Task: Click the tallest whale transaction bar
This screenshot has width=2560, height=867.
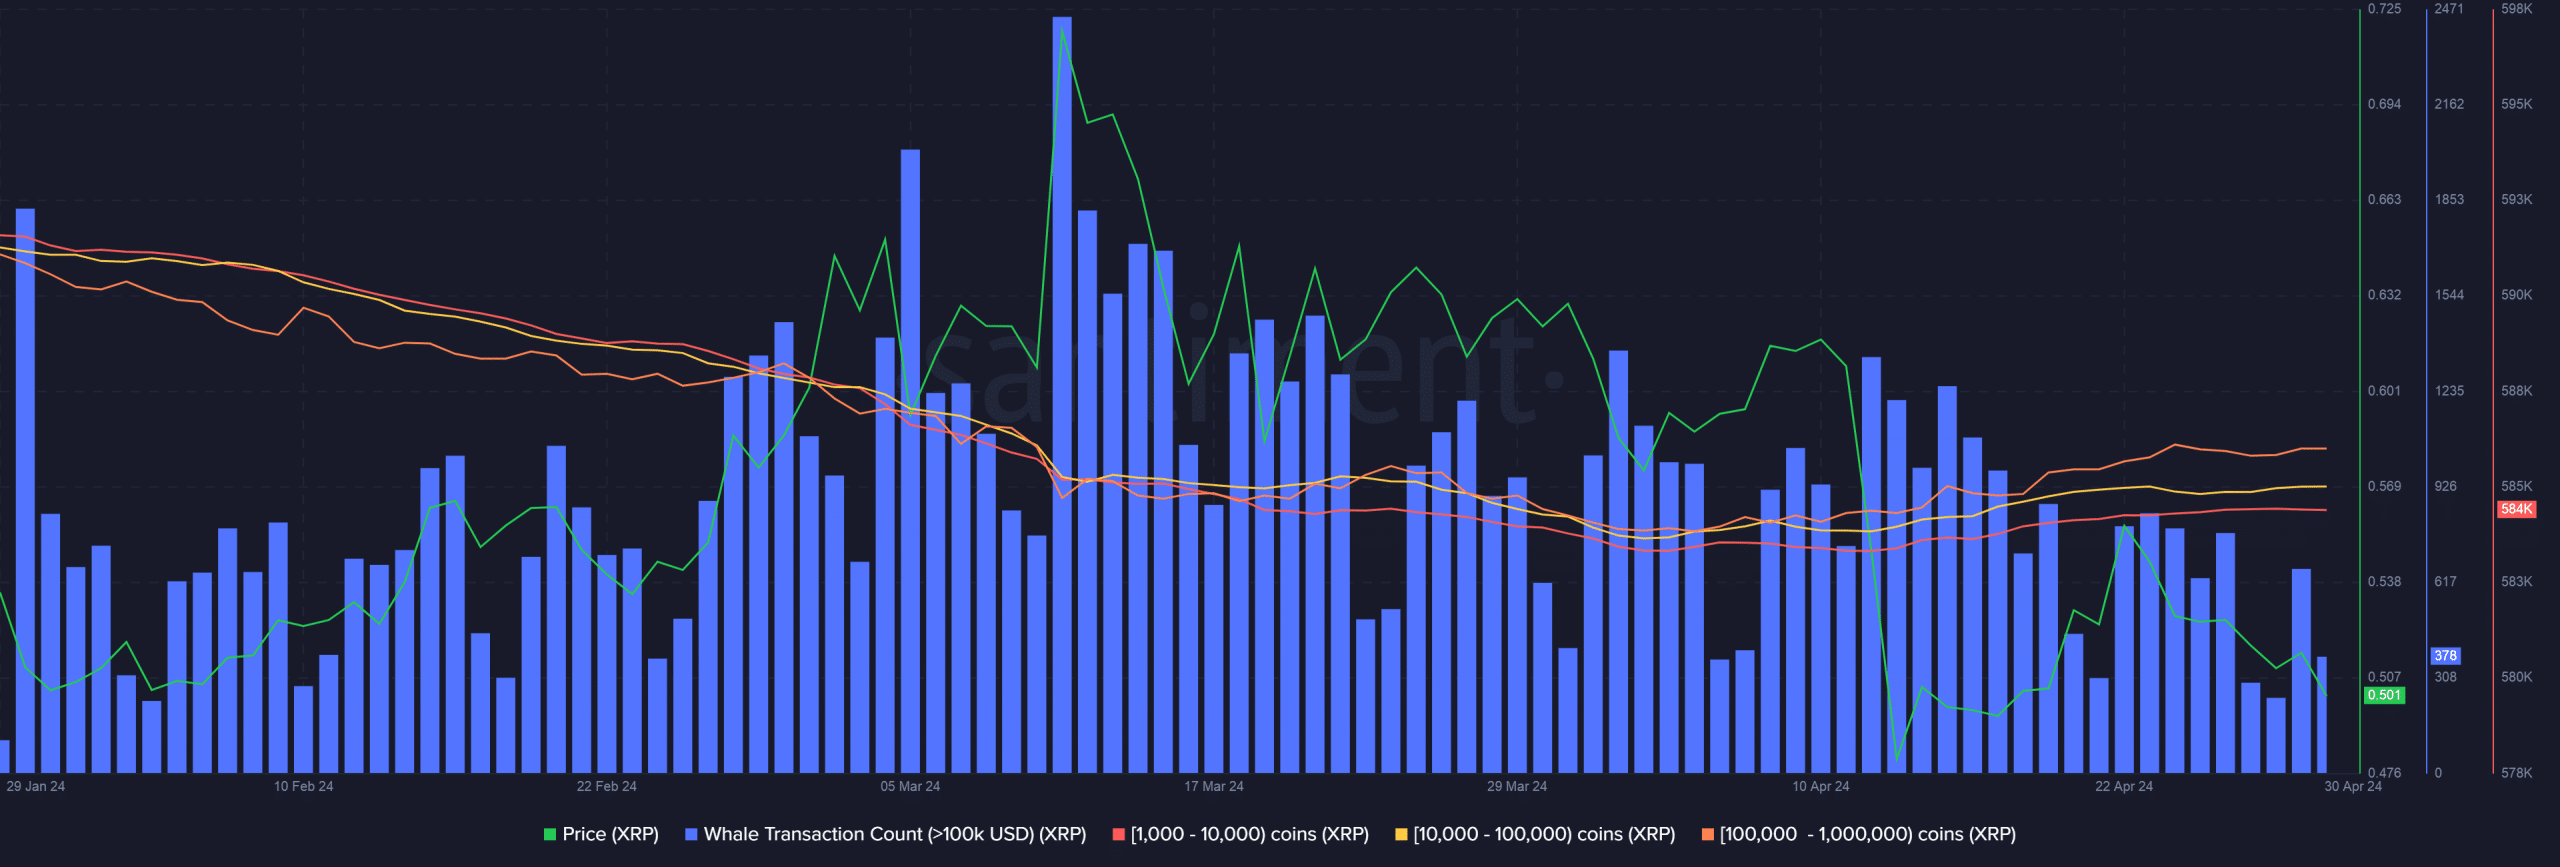Action: [x=1062, y=395]
